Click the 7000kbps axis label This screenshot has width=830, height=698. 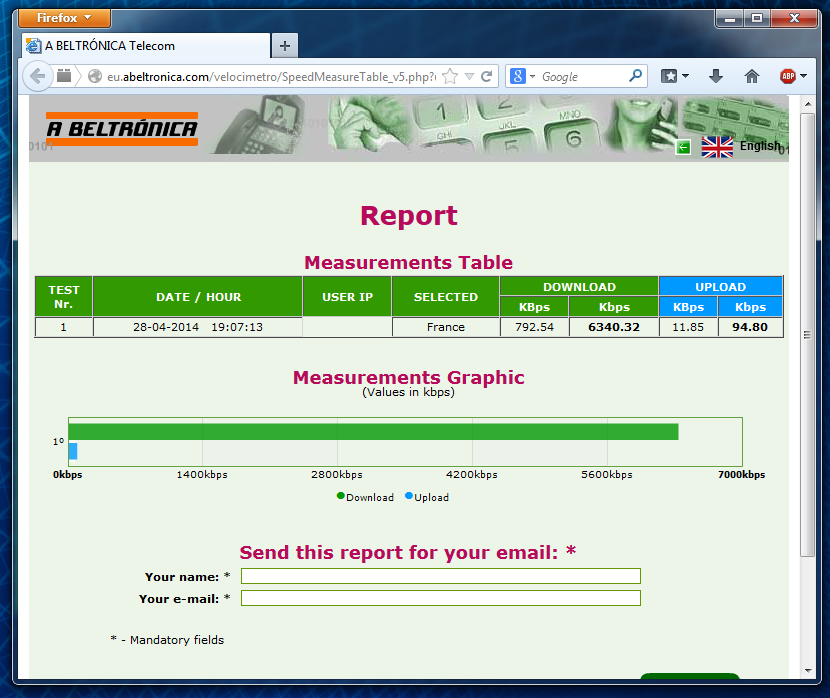click(741, 475)
